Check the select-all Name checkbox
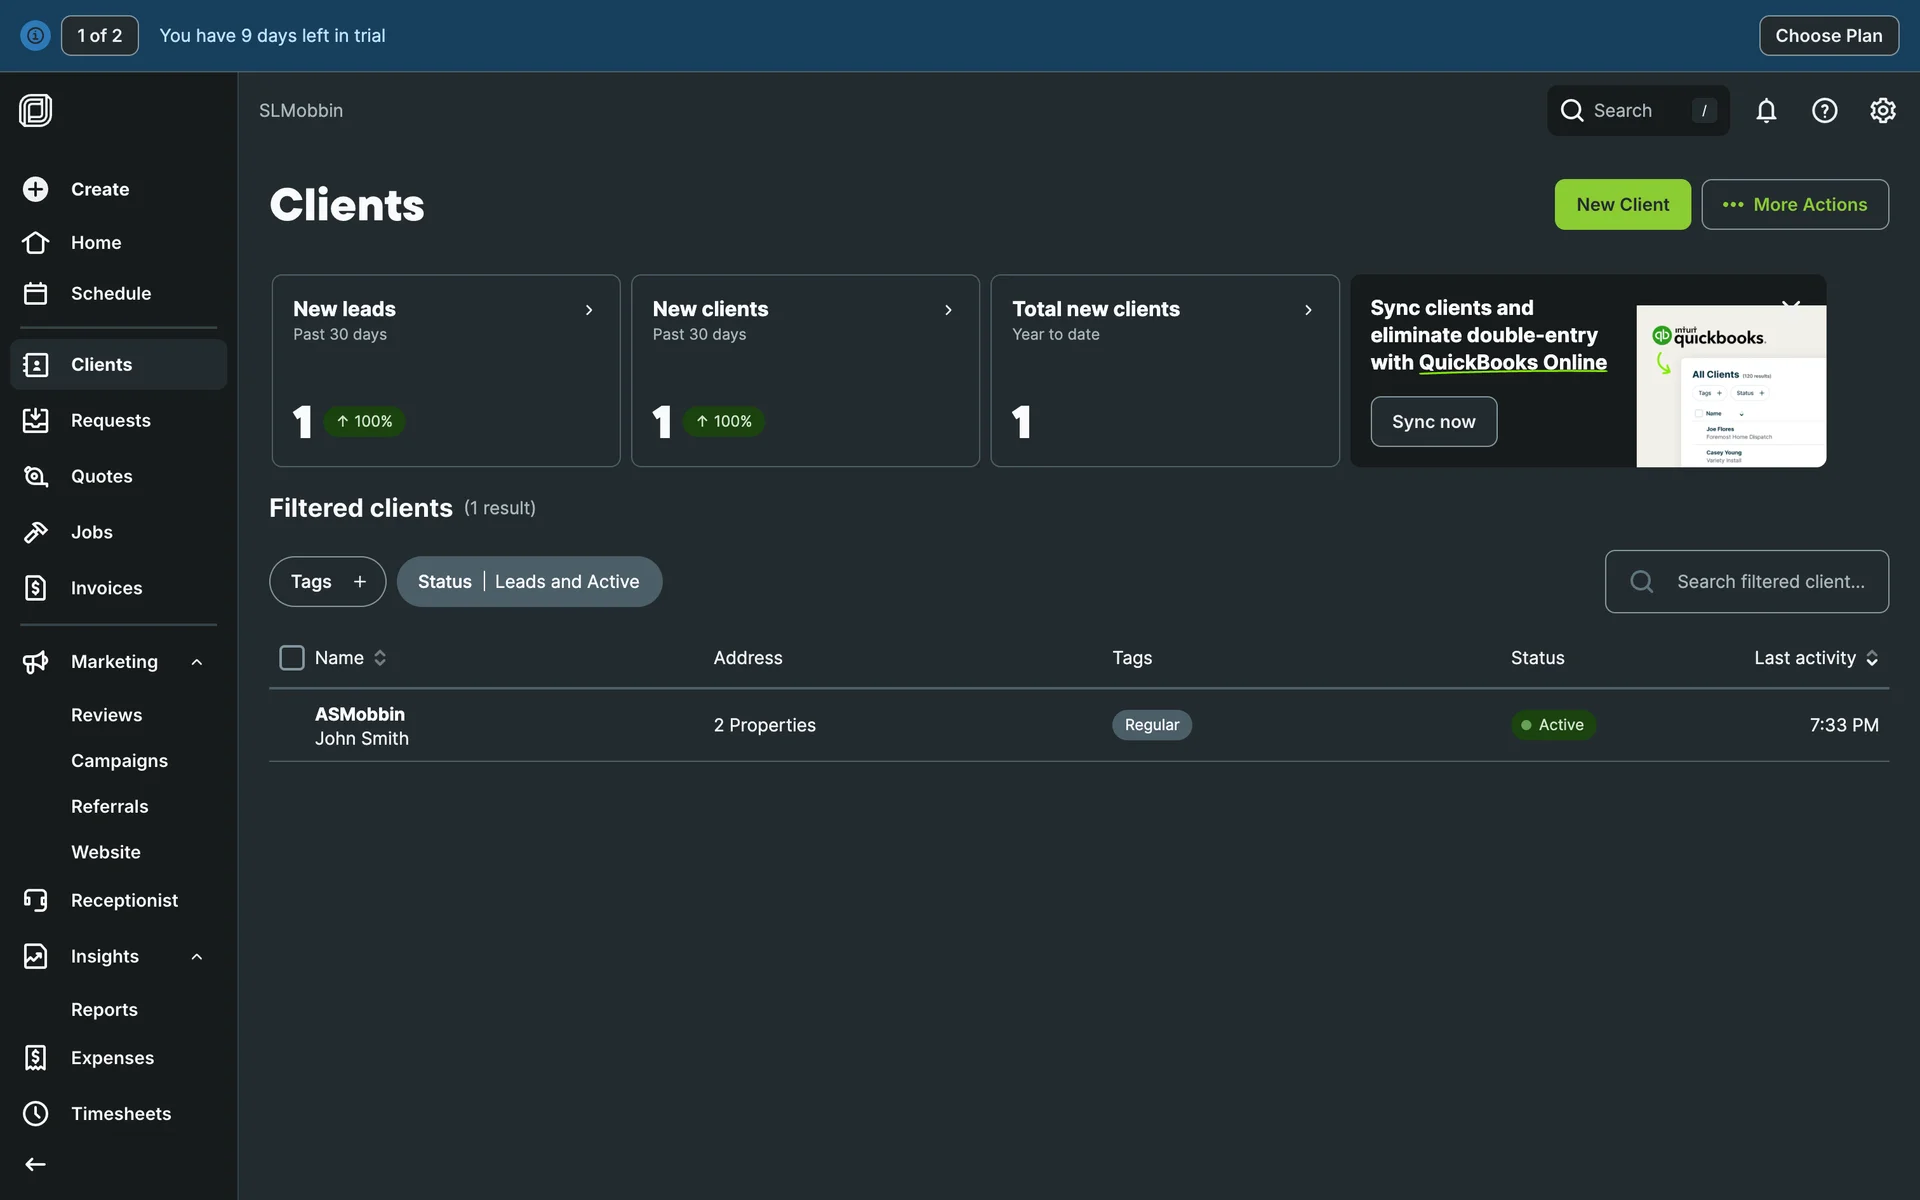The image size is (1920, 1200). click(291, 658)
